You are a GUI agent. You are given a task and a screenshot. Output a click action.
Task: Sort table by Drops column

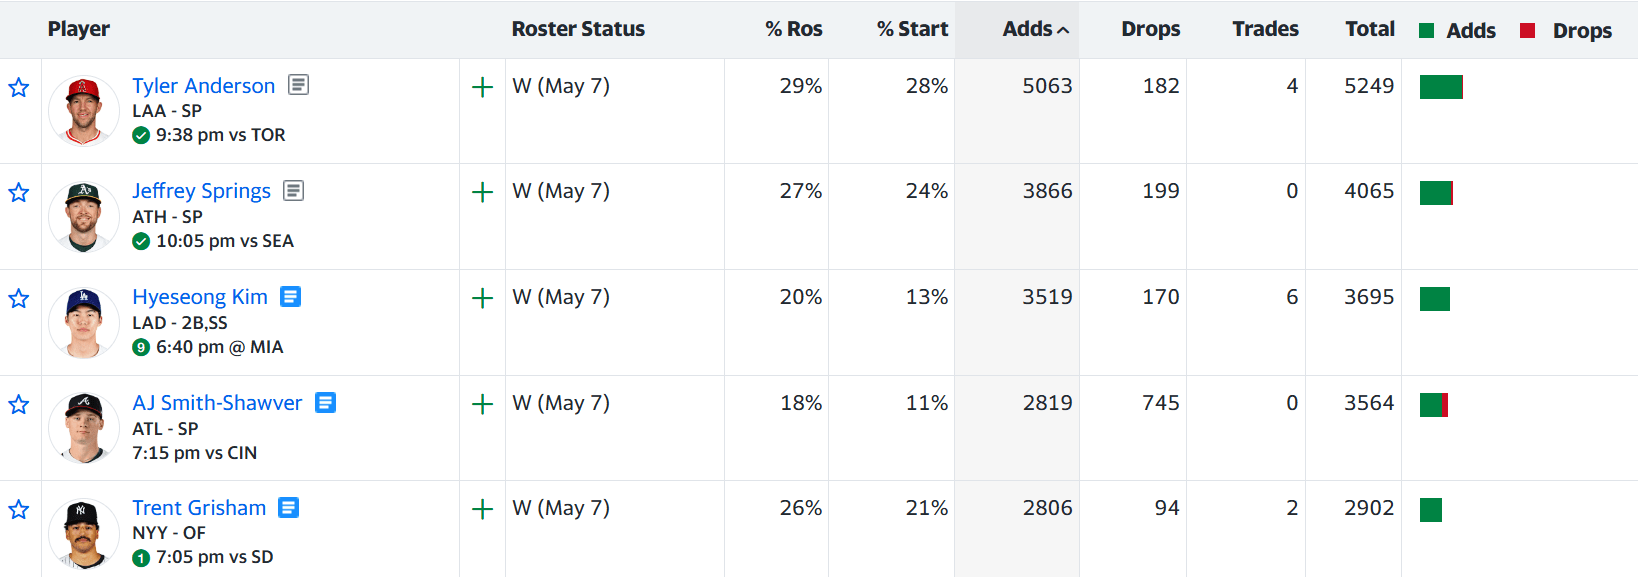point(1150,29)
